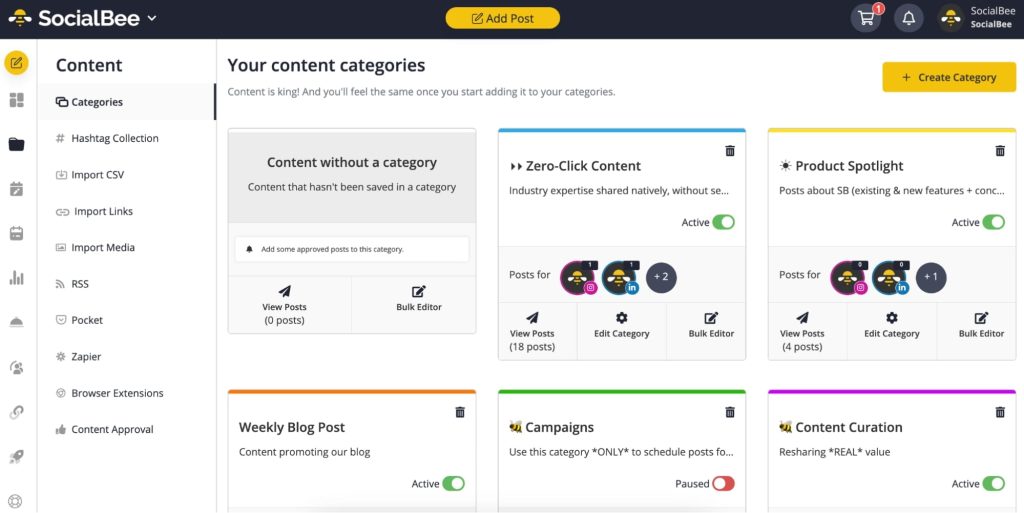Click the folder icon in left sidebar
The height and width of the screenshot is (513, 1024).
(16, 144)
